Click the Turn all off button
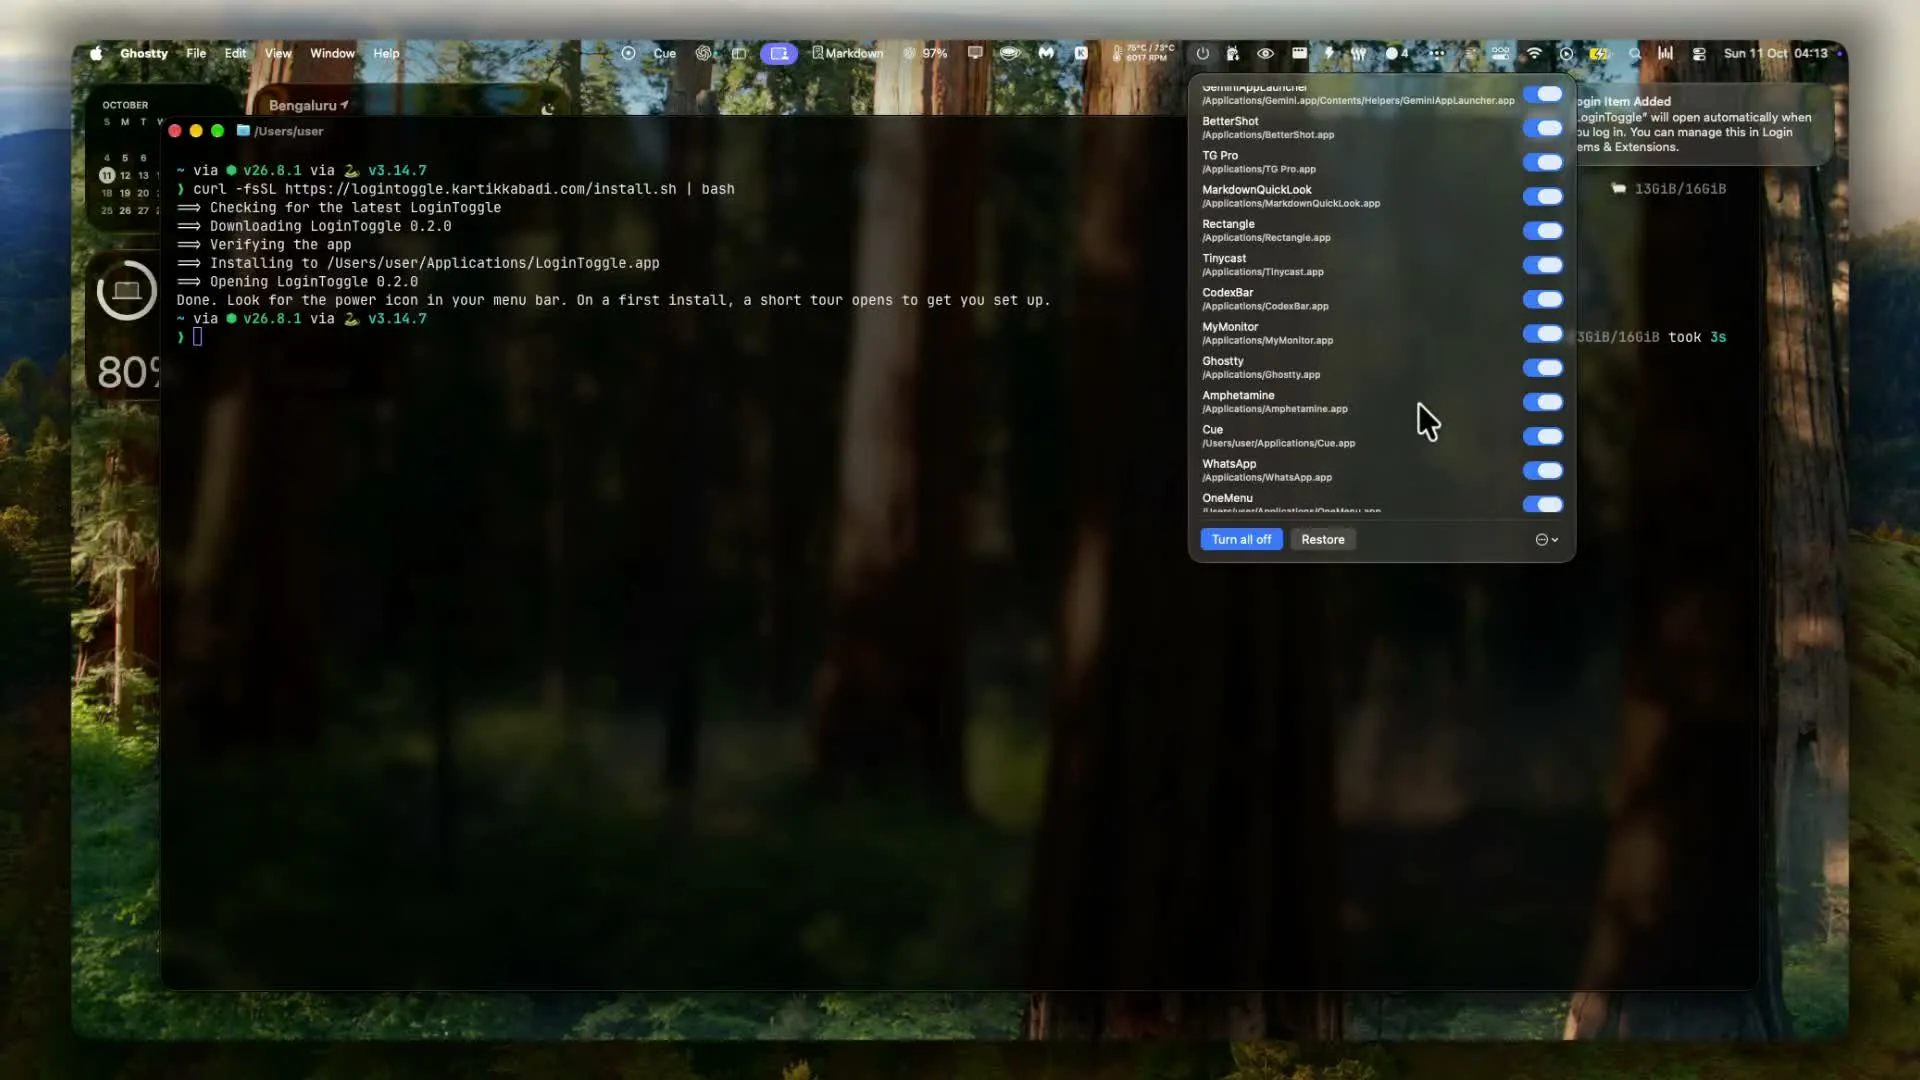Image resolution: width=1920 pixels, height=1080 pixels. 1241,539
